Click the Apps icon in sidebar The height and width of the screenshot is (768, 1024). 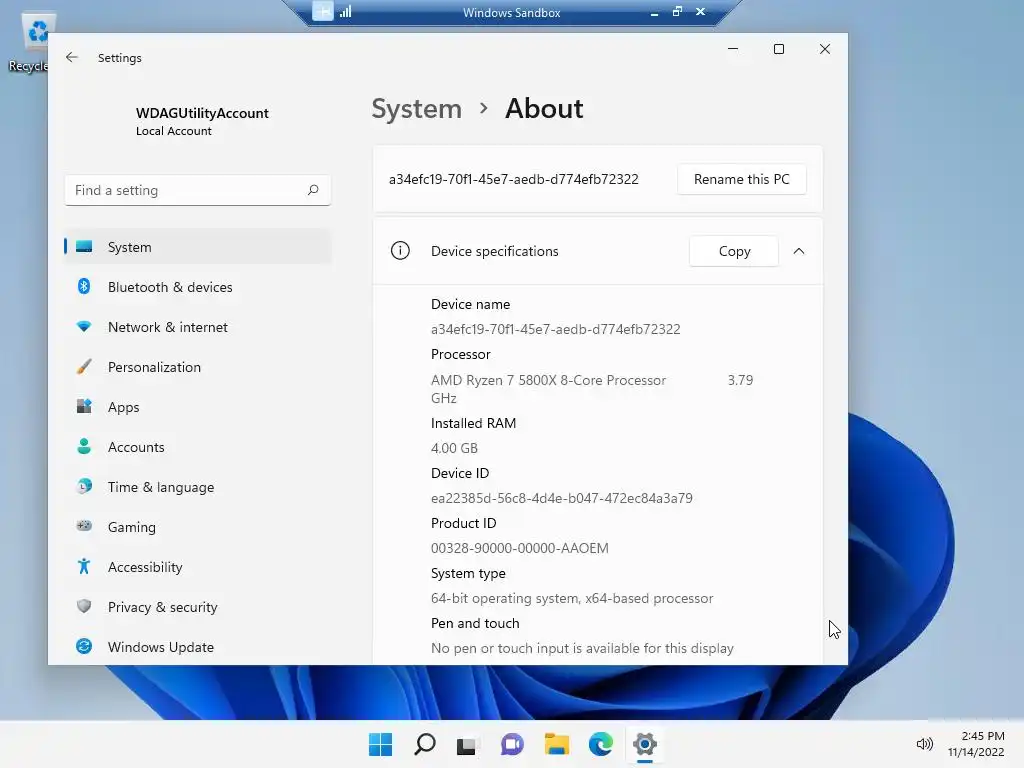pyautogui.click(x=84, y=406)
